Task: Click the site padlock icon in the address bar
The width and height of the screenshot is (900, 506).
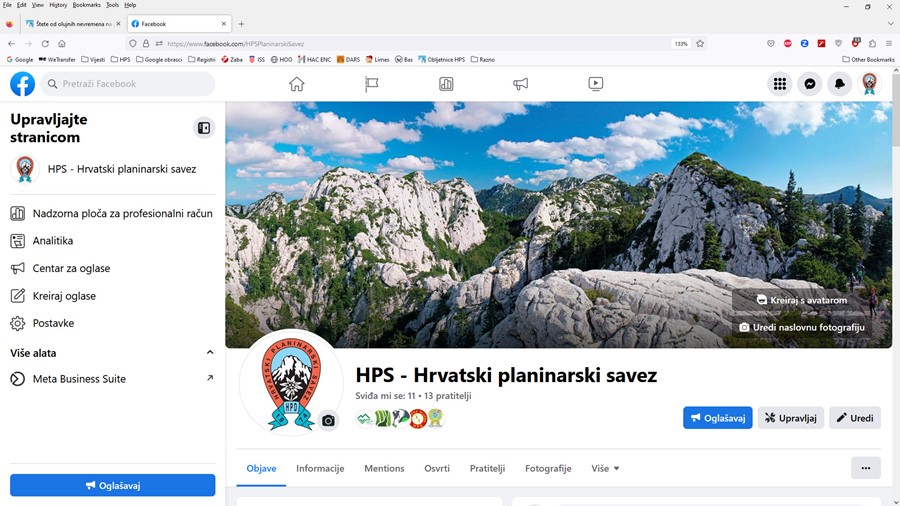Action: click(146, 44)
